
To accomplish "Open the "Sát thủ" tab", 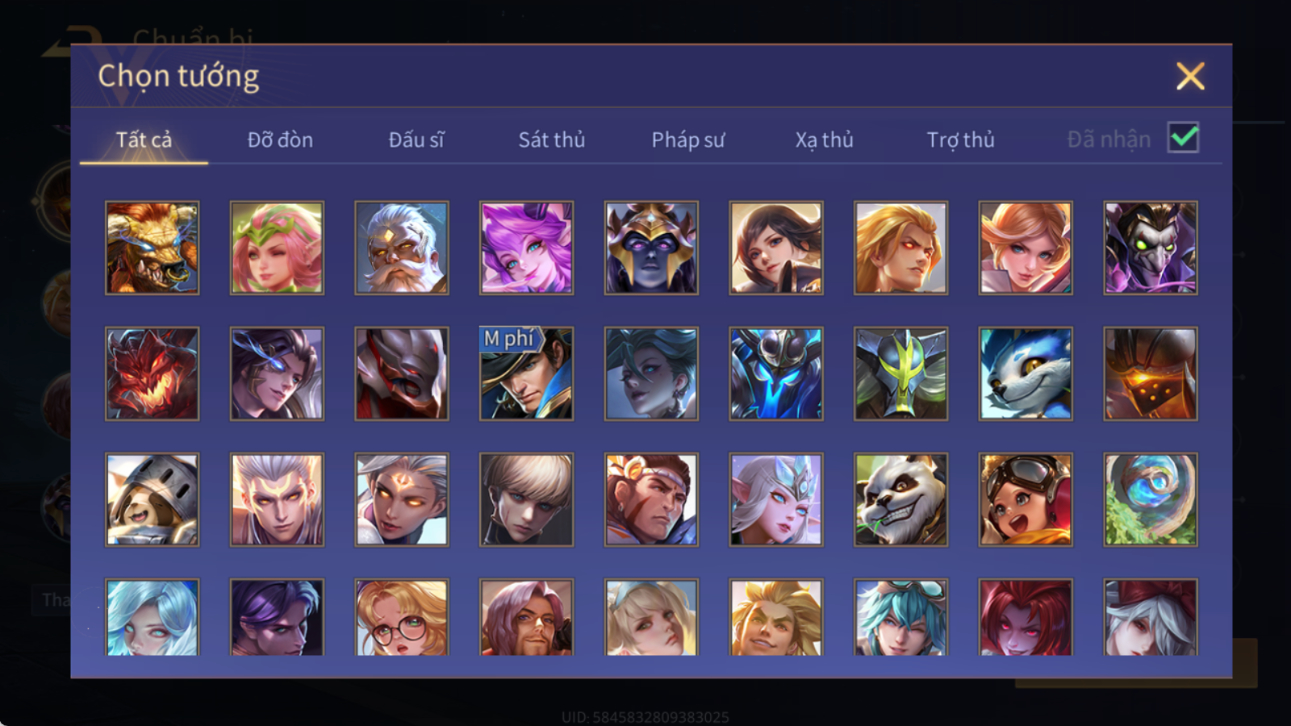I will click(x=551, y=140).
